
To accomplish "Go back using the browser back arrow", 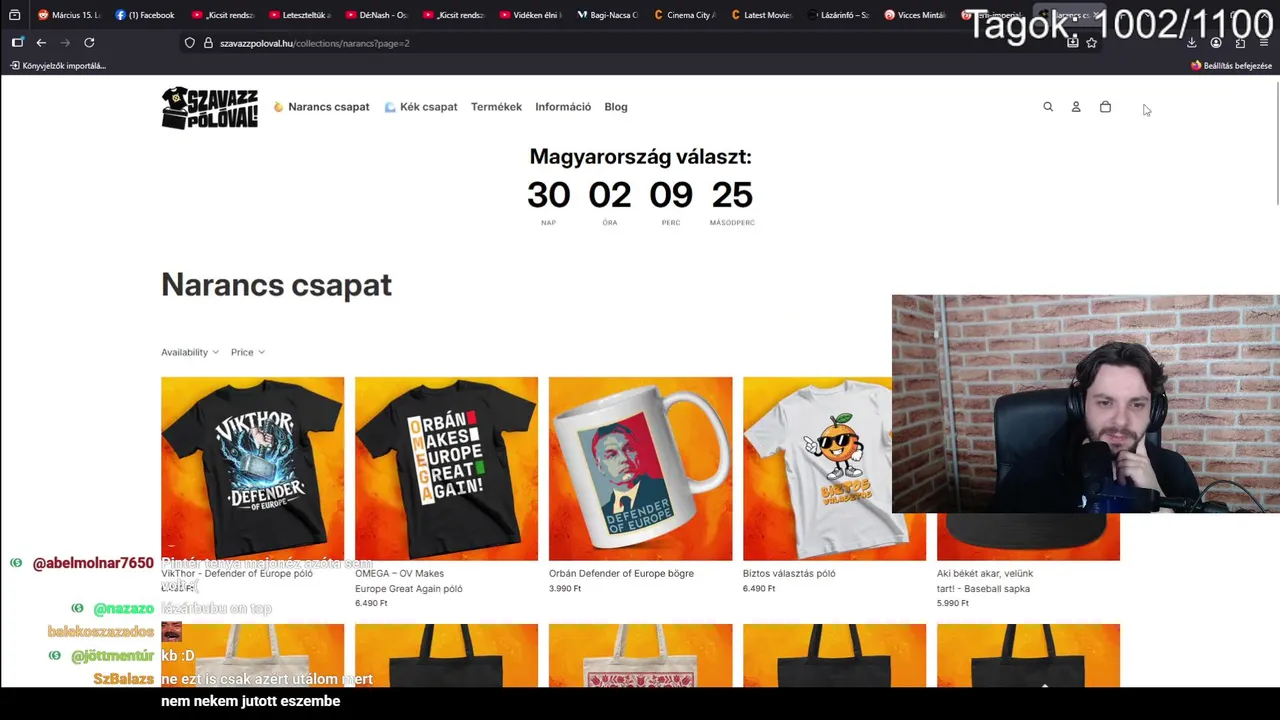I will pyautogui.click(x=41, y=43).
